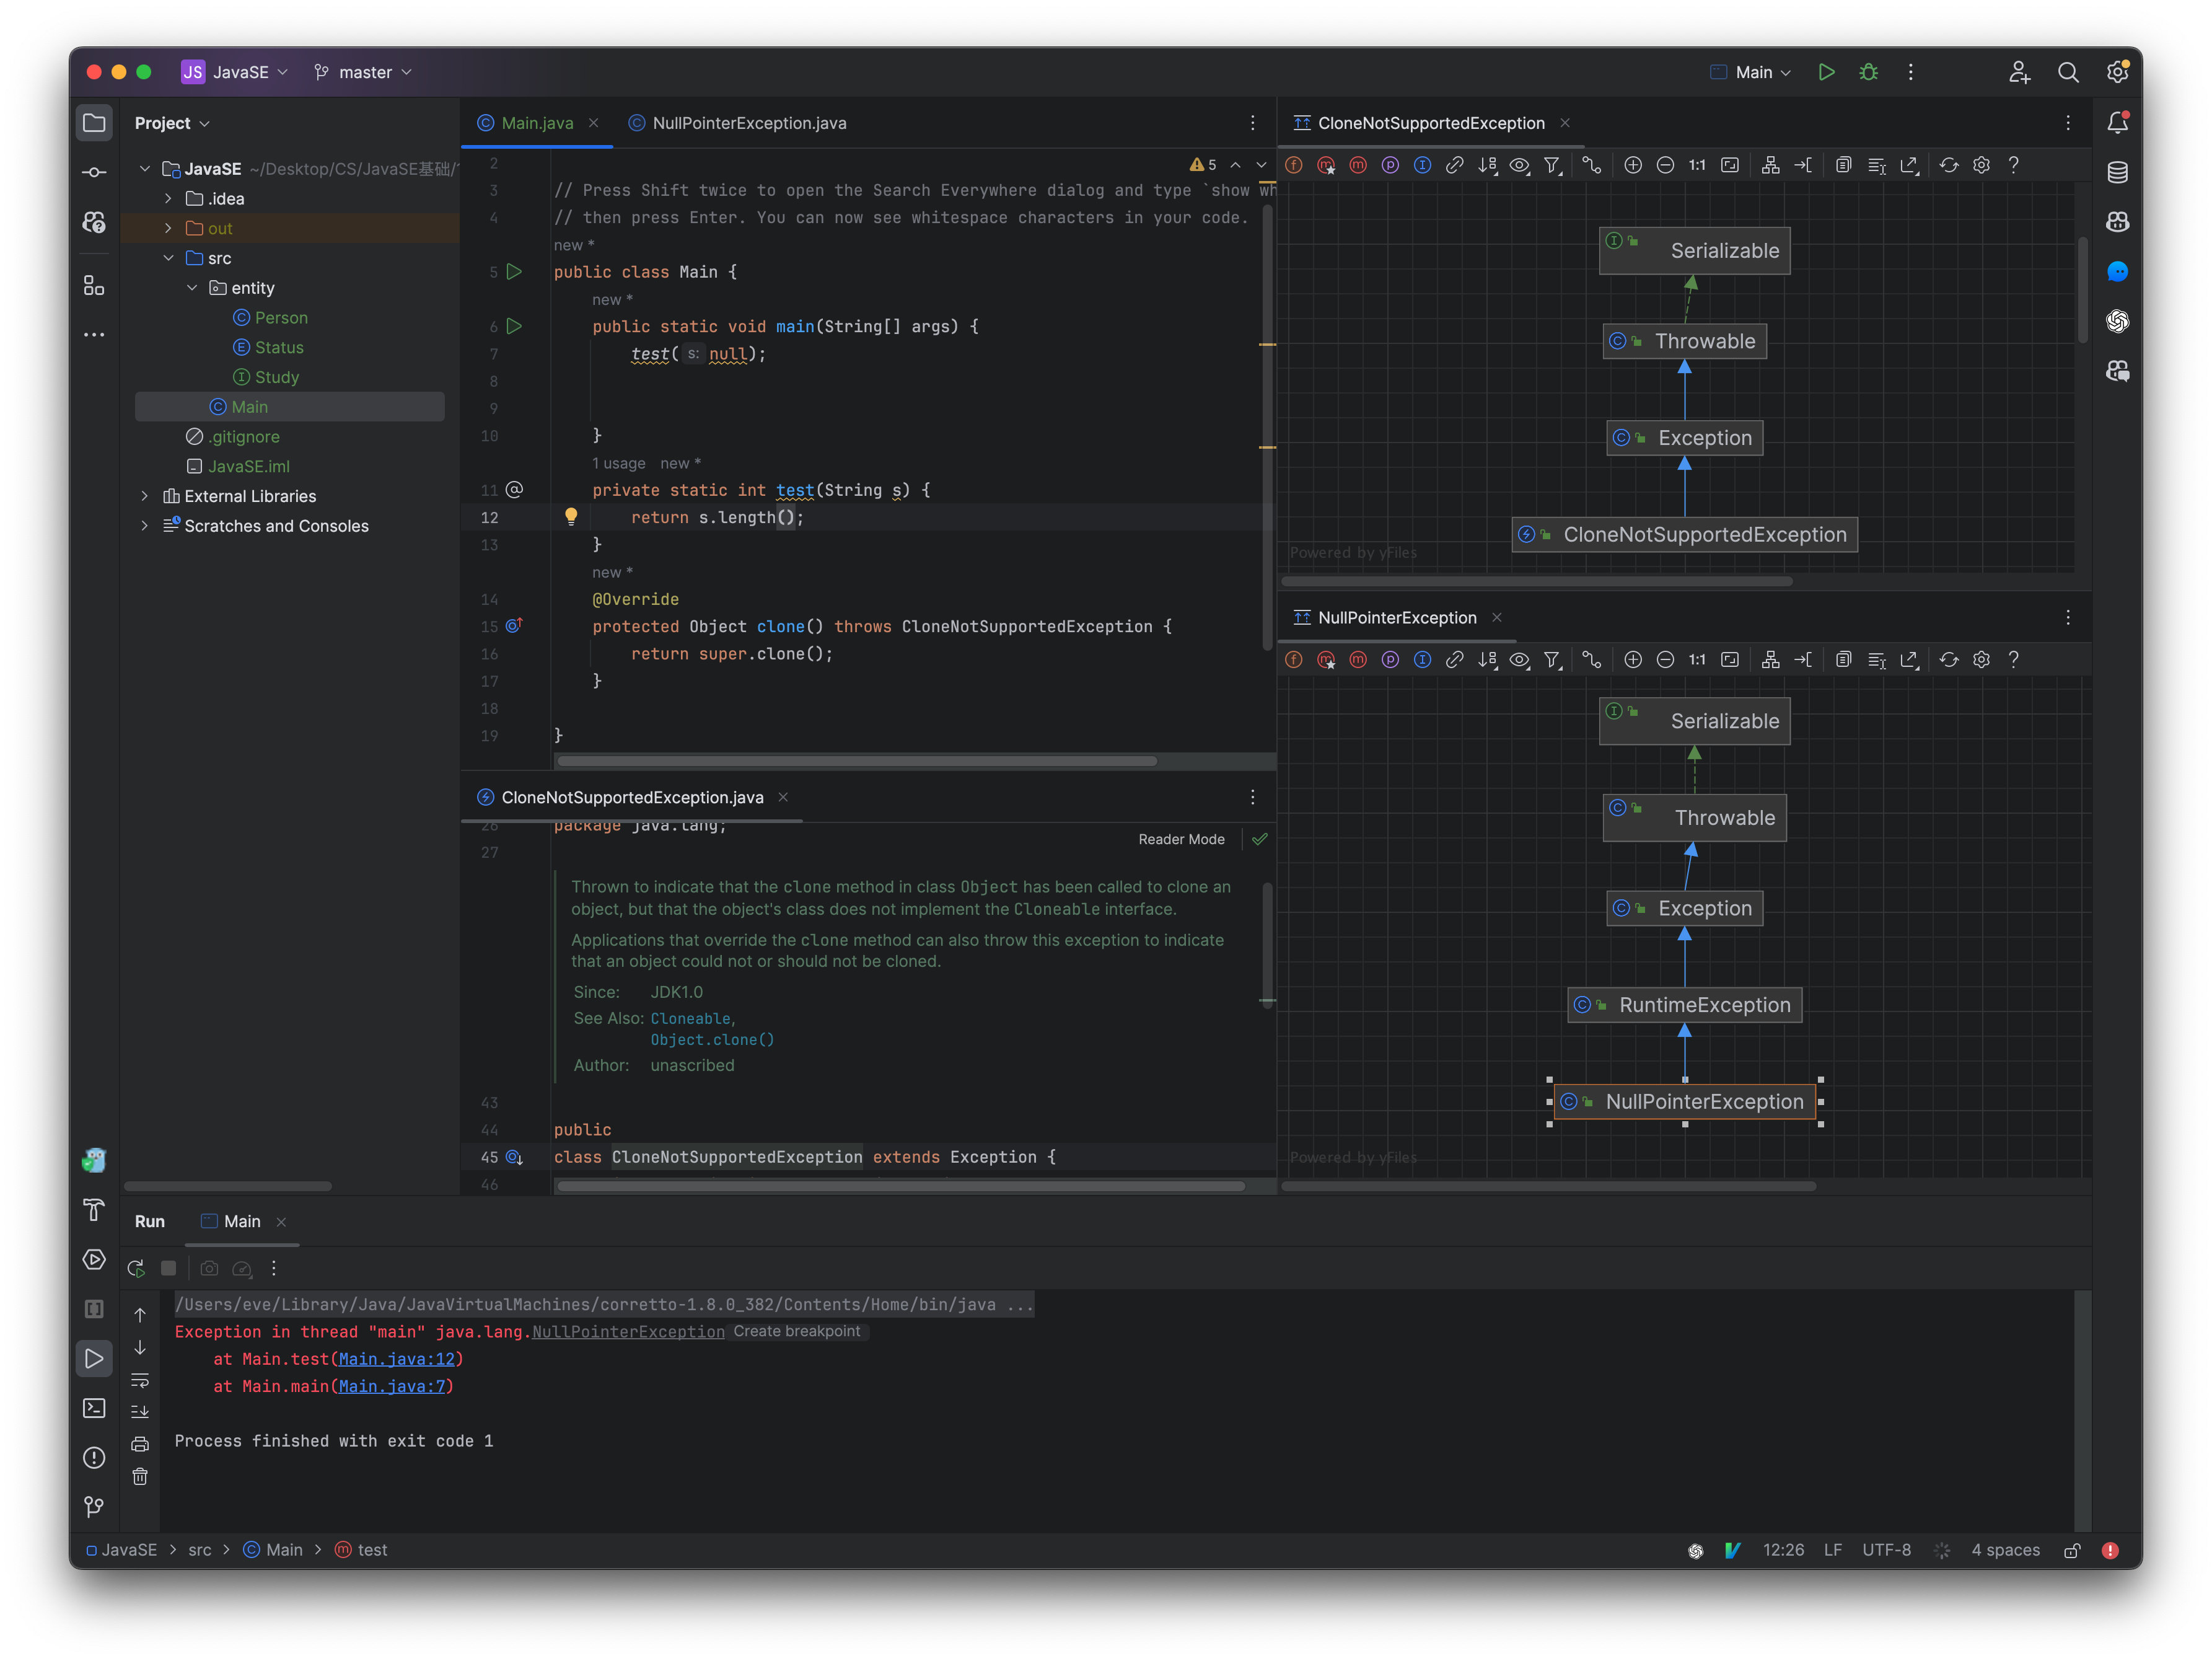Open diagram settings gear in NullPointerException panel
This screenshot has width=2212, height=1661.
tap(1981, 659)
